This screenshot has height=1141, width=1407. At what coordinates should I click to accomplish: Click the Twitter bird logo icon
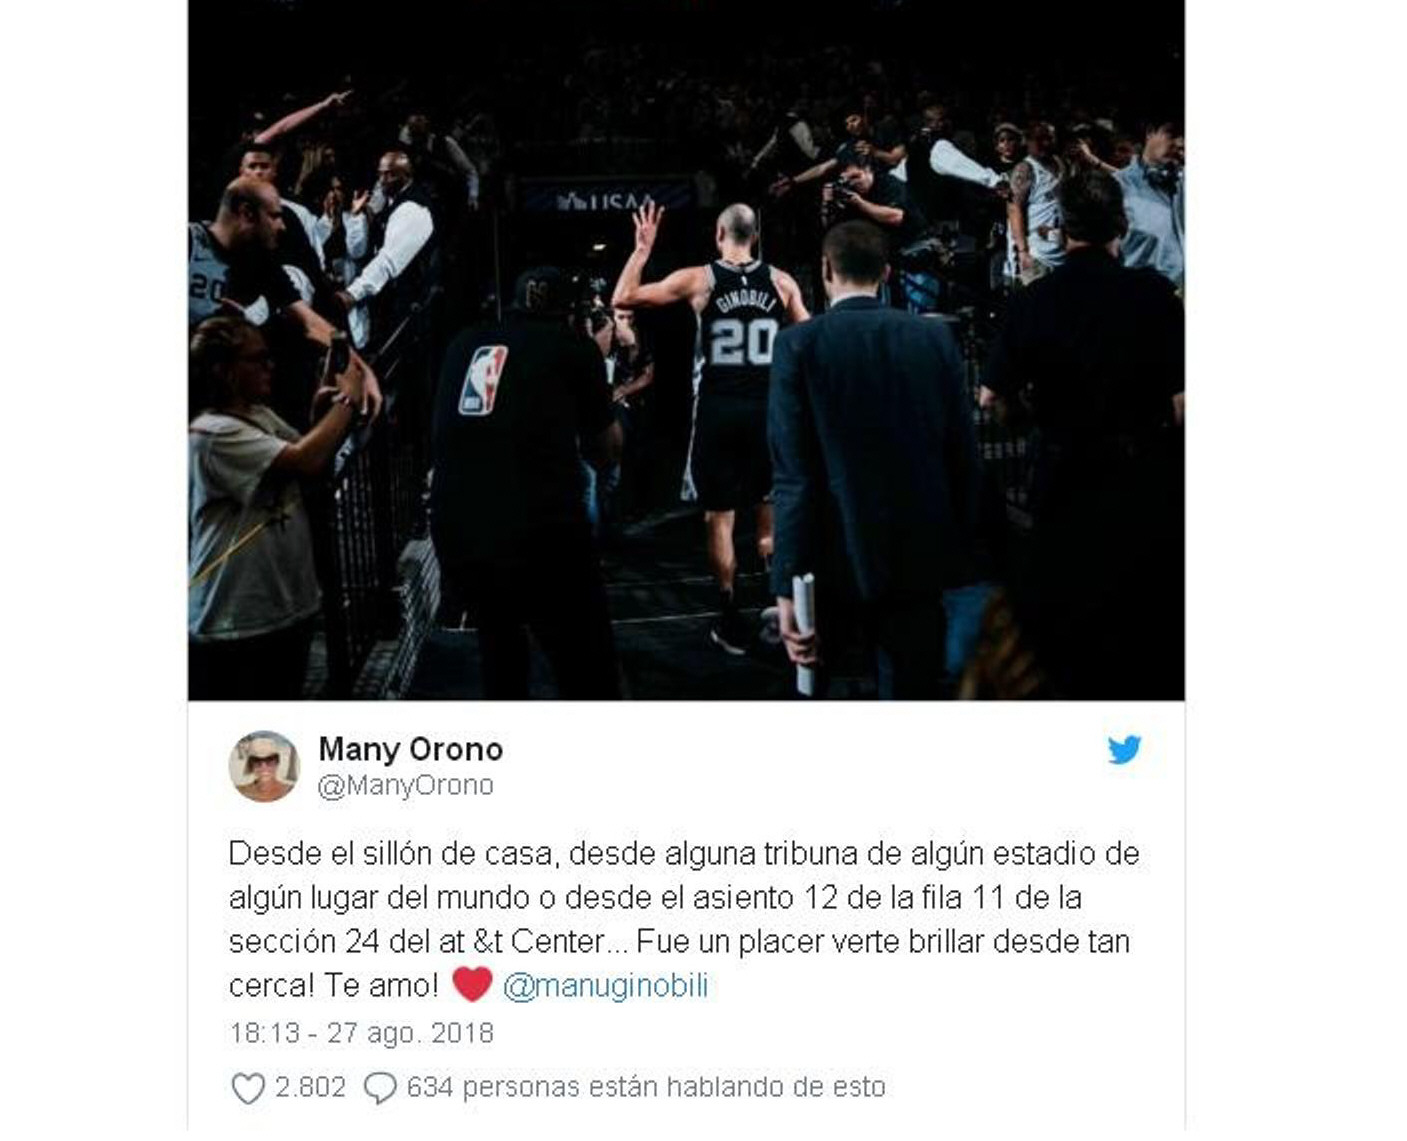point(1124,749)
